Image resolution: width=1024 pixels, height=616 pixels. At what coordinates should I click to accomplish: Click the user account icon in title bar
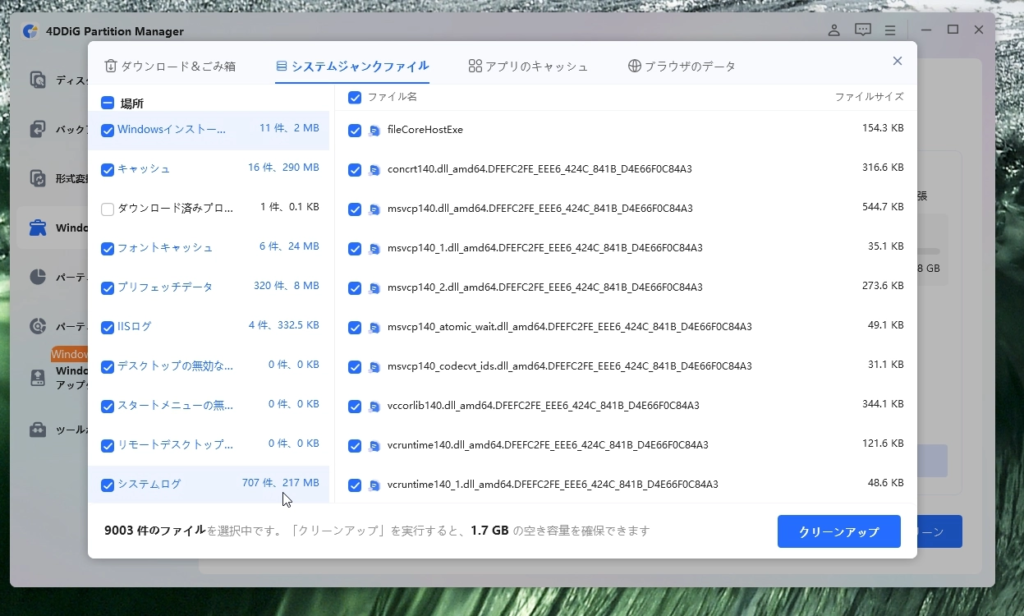coord(835,30)
